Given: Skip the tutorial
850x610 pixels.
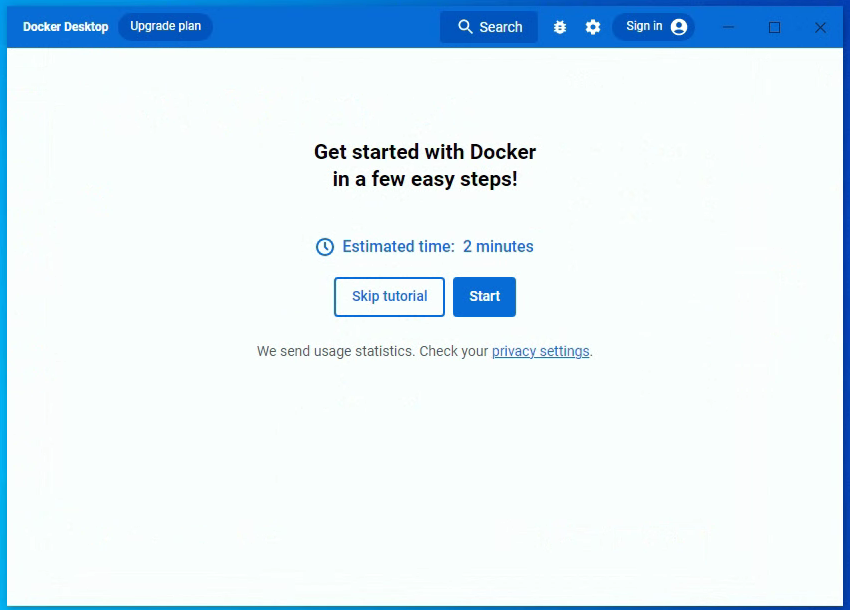Looking at the screenshot, I should point(389,297).
